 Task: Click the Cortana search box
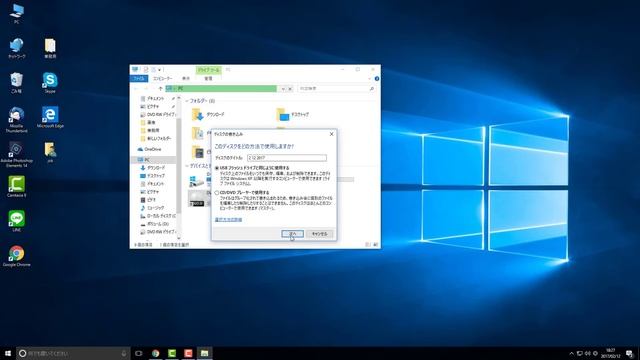[x=73, y=353]
